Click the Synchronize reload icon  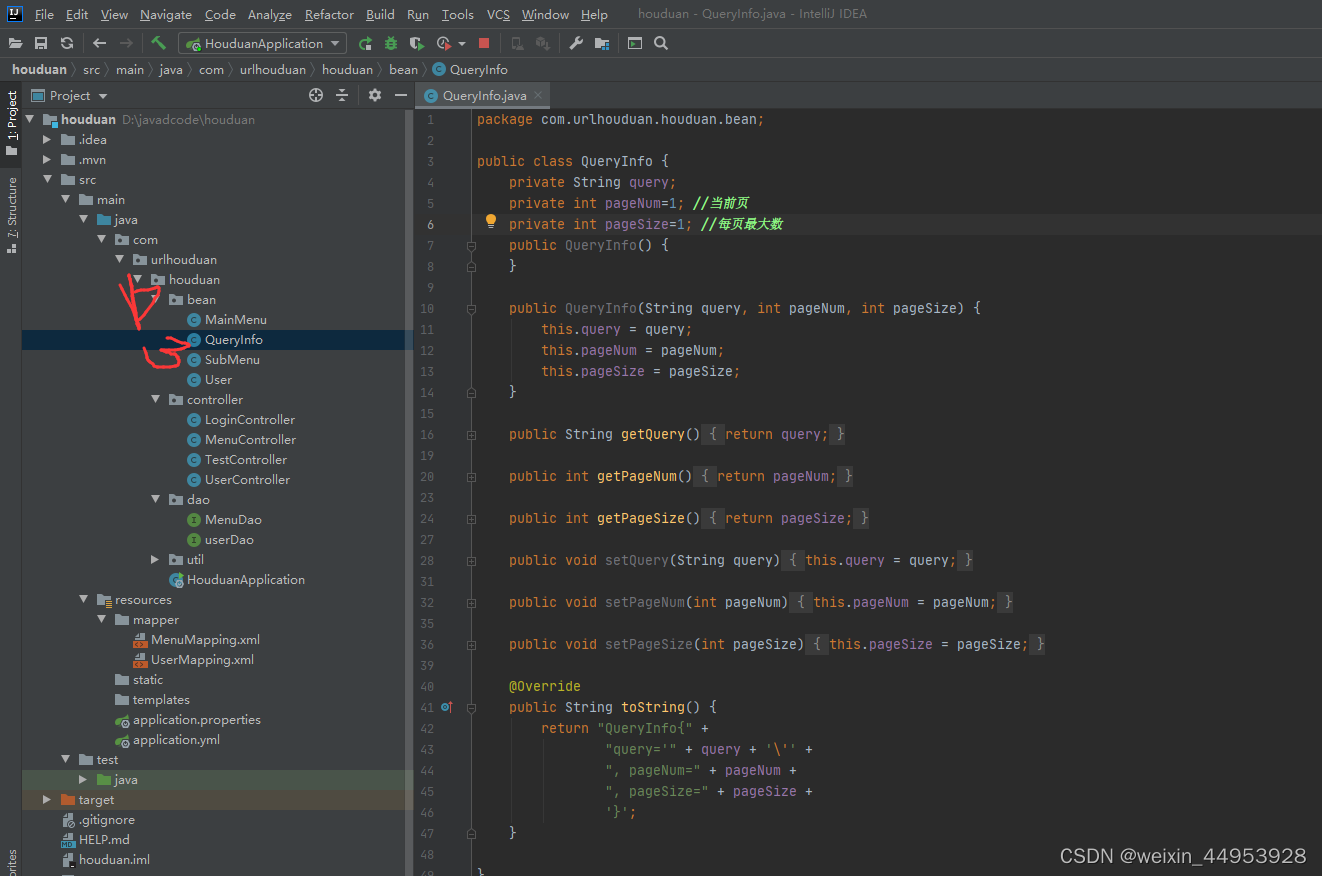click(67, 43)
